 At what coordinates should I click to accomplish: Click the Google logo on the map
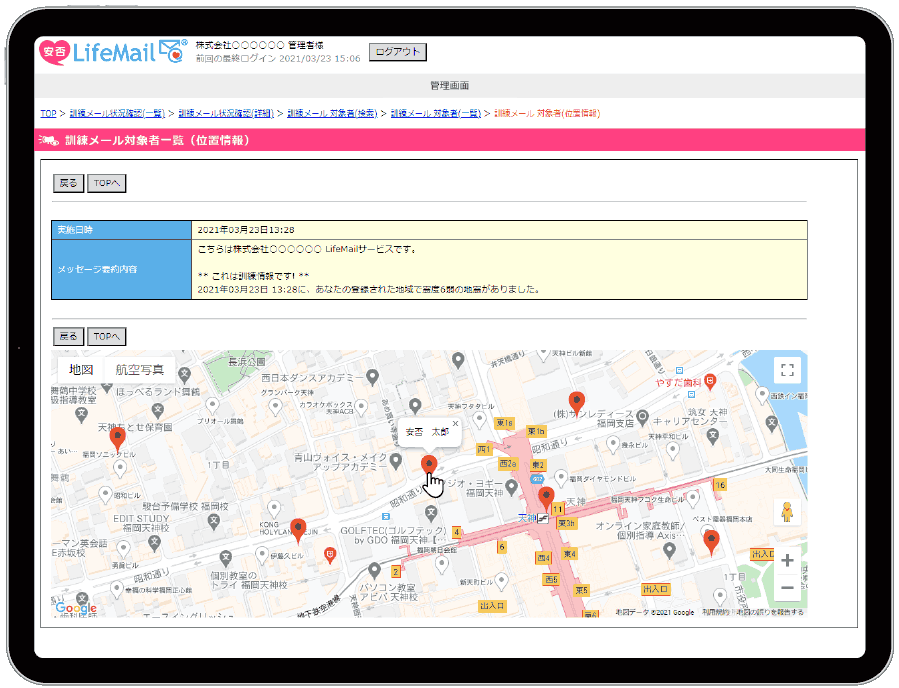point(76,608)
